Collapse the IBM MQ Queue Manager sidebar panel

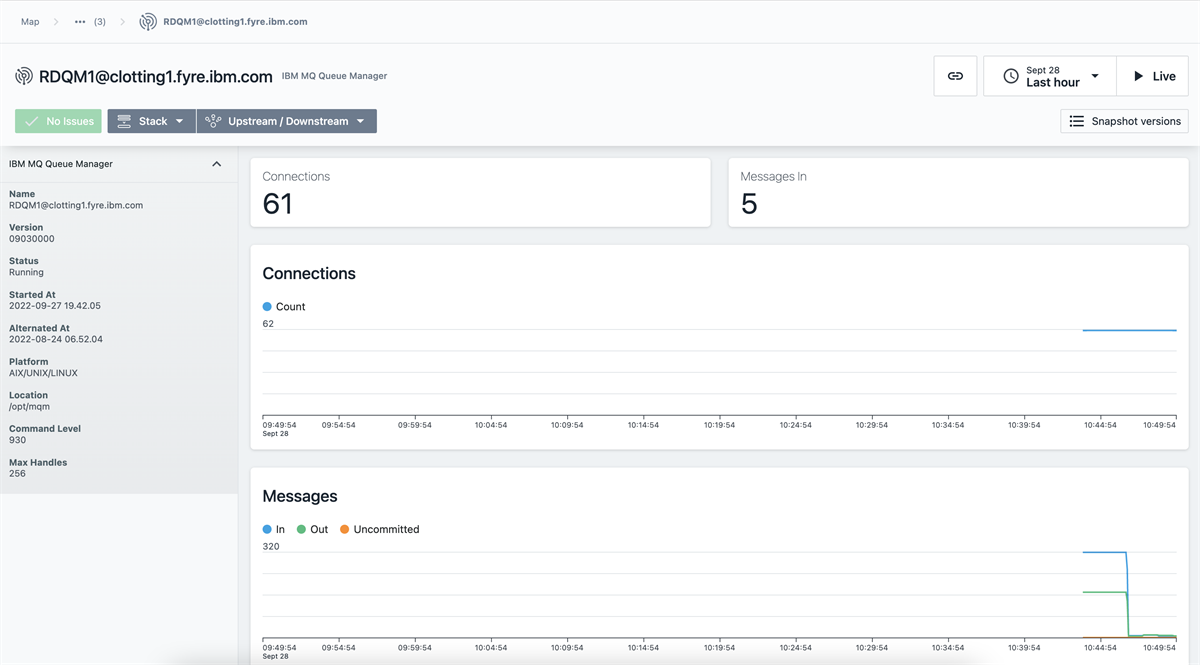click(x=217, y=163)
